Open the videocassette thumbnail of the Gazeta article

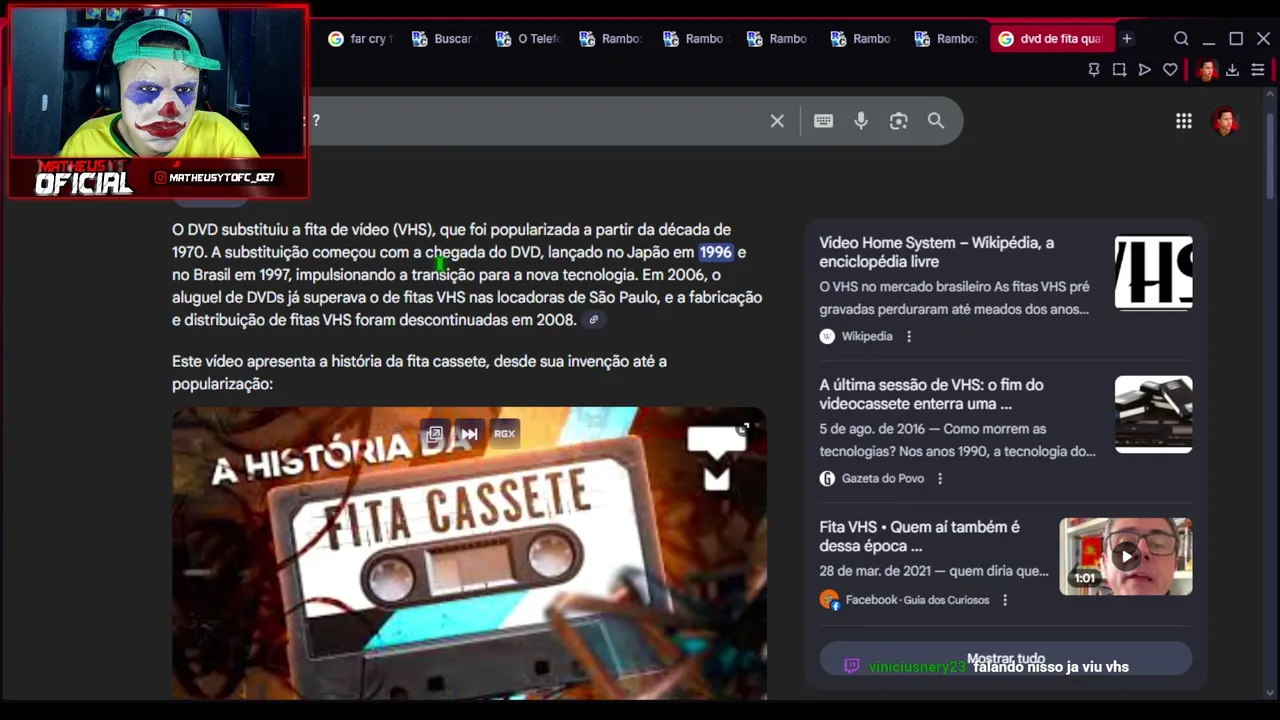tap(1153, 414)
